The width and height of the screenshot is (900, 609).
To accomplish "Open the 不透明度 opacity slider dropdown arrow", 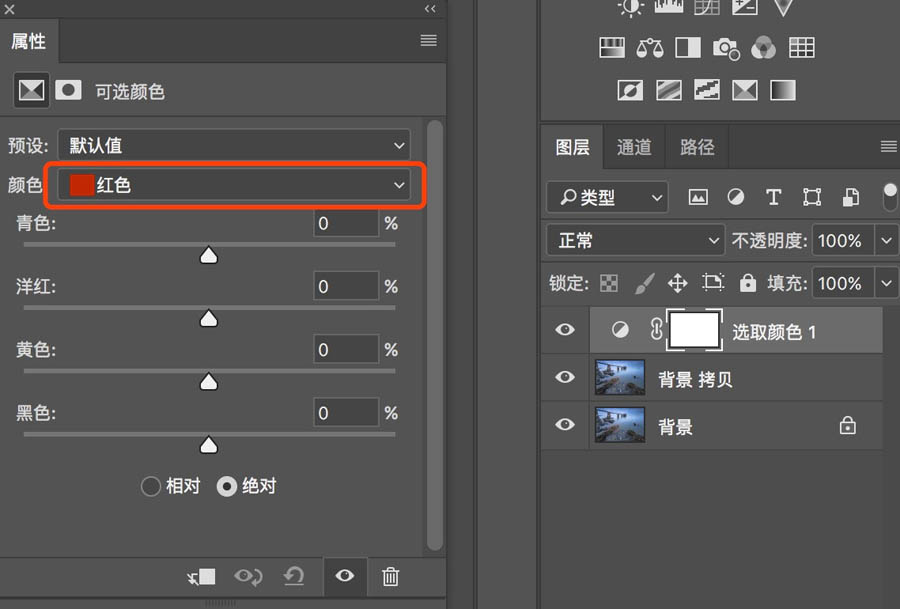I will (x=887, y=241).
